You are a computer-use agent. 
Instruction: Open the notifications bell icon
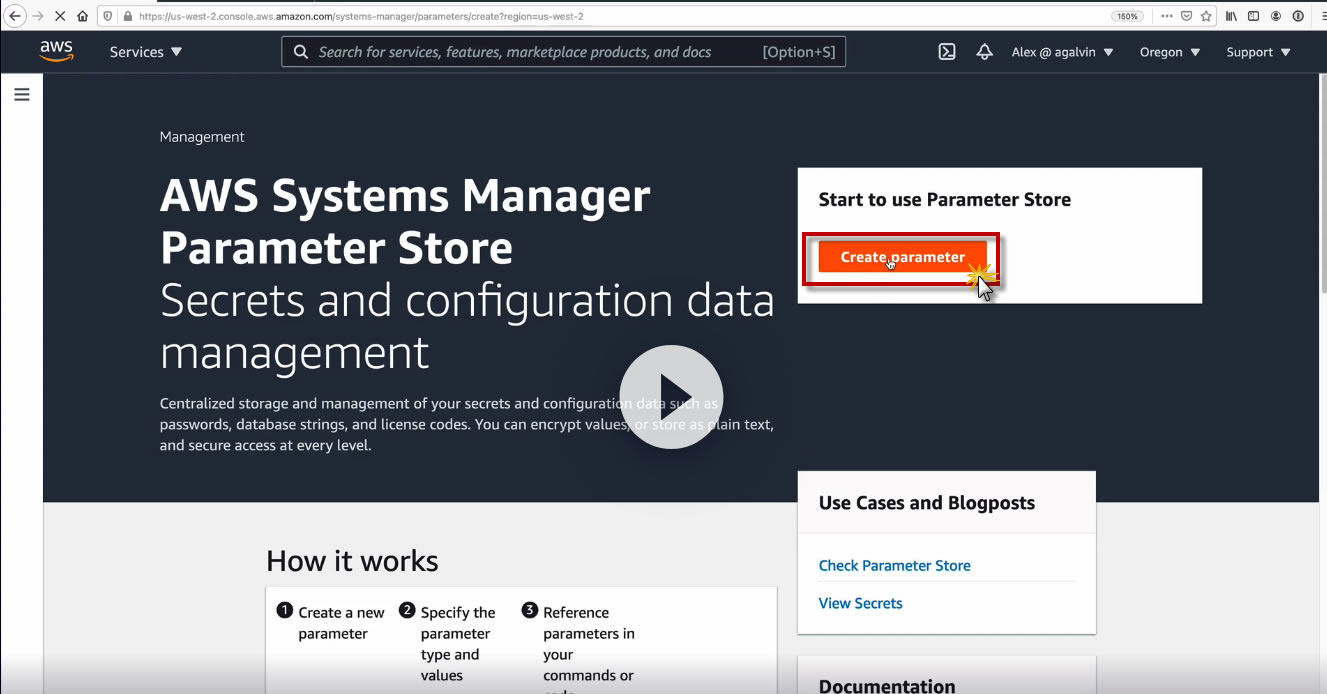(x=984, y=52)
